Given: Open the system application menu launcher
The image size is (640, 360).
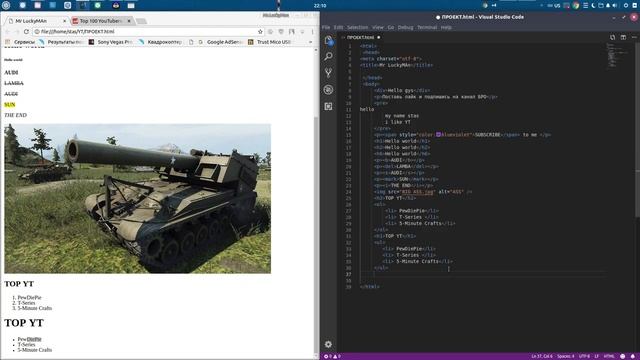Looking at the screenshot, I should 6,5.
